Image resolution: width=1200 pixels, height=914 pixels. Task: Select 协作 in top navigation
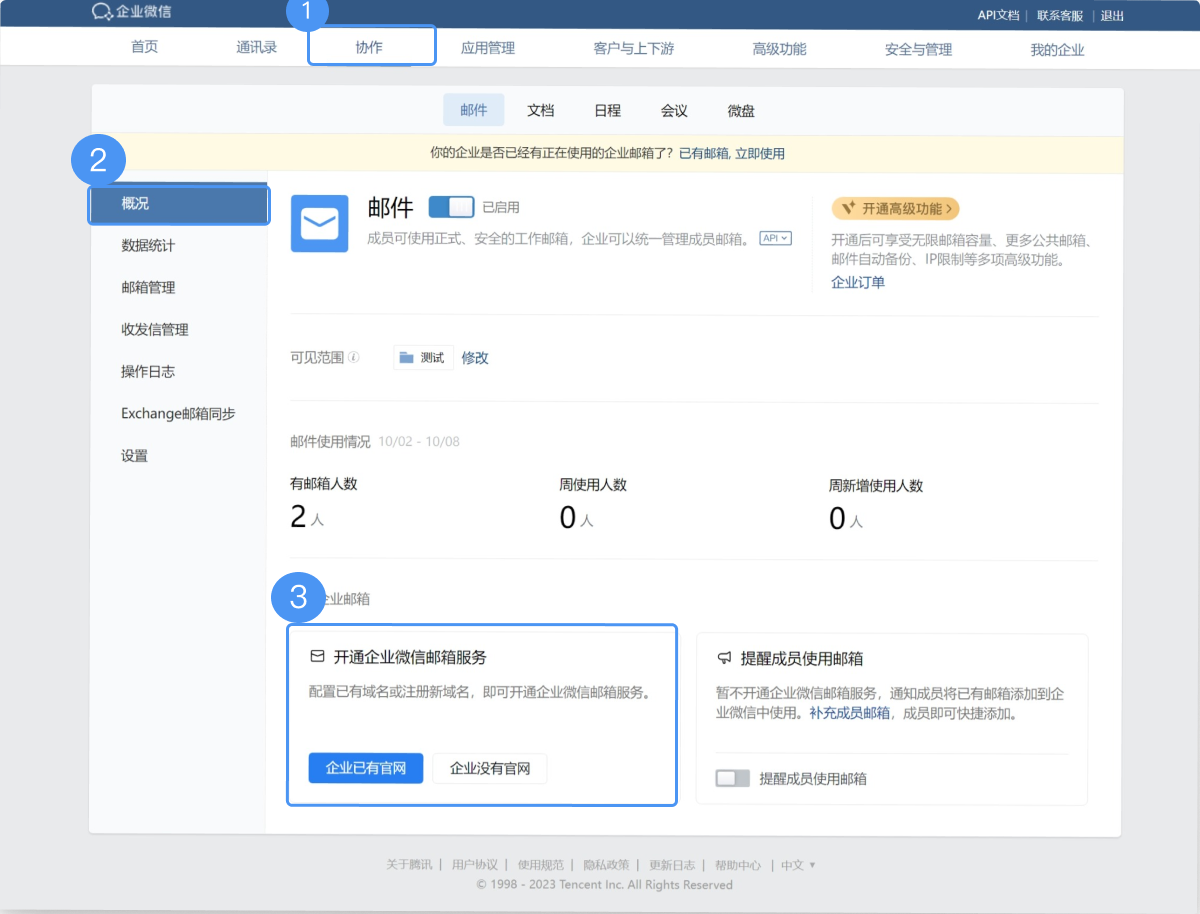point(370,47)
